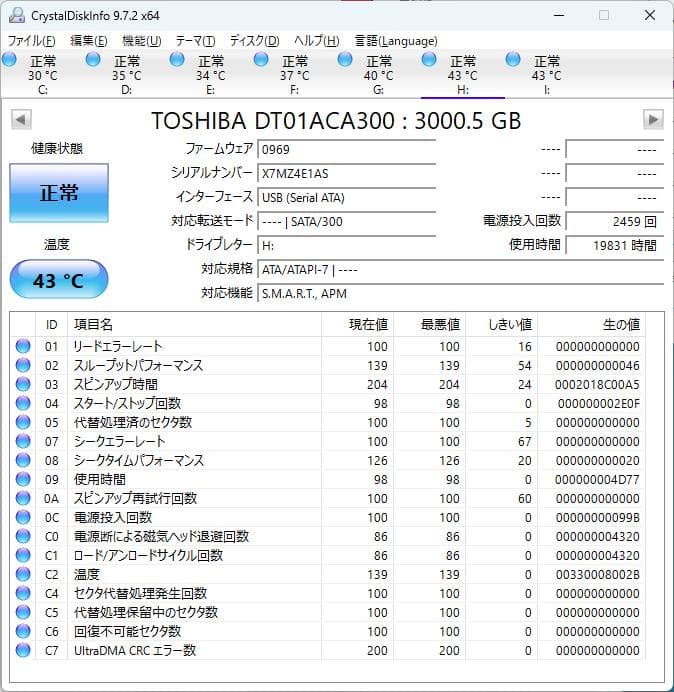Click status orb for 04 スタート/ストップ回数
Image resolution: width=674 pixels, height=692 pixels.
pos(23,403)
